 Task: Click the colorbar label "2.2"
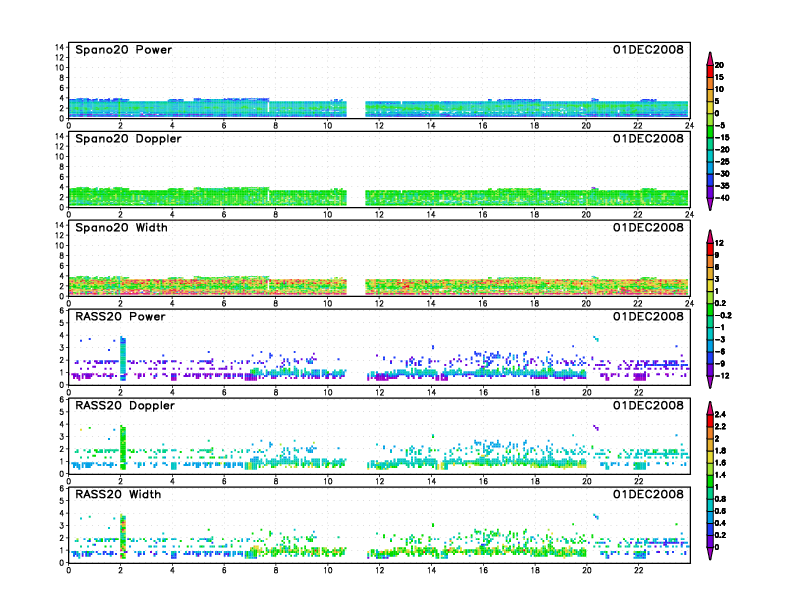[720, 427]
